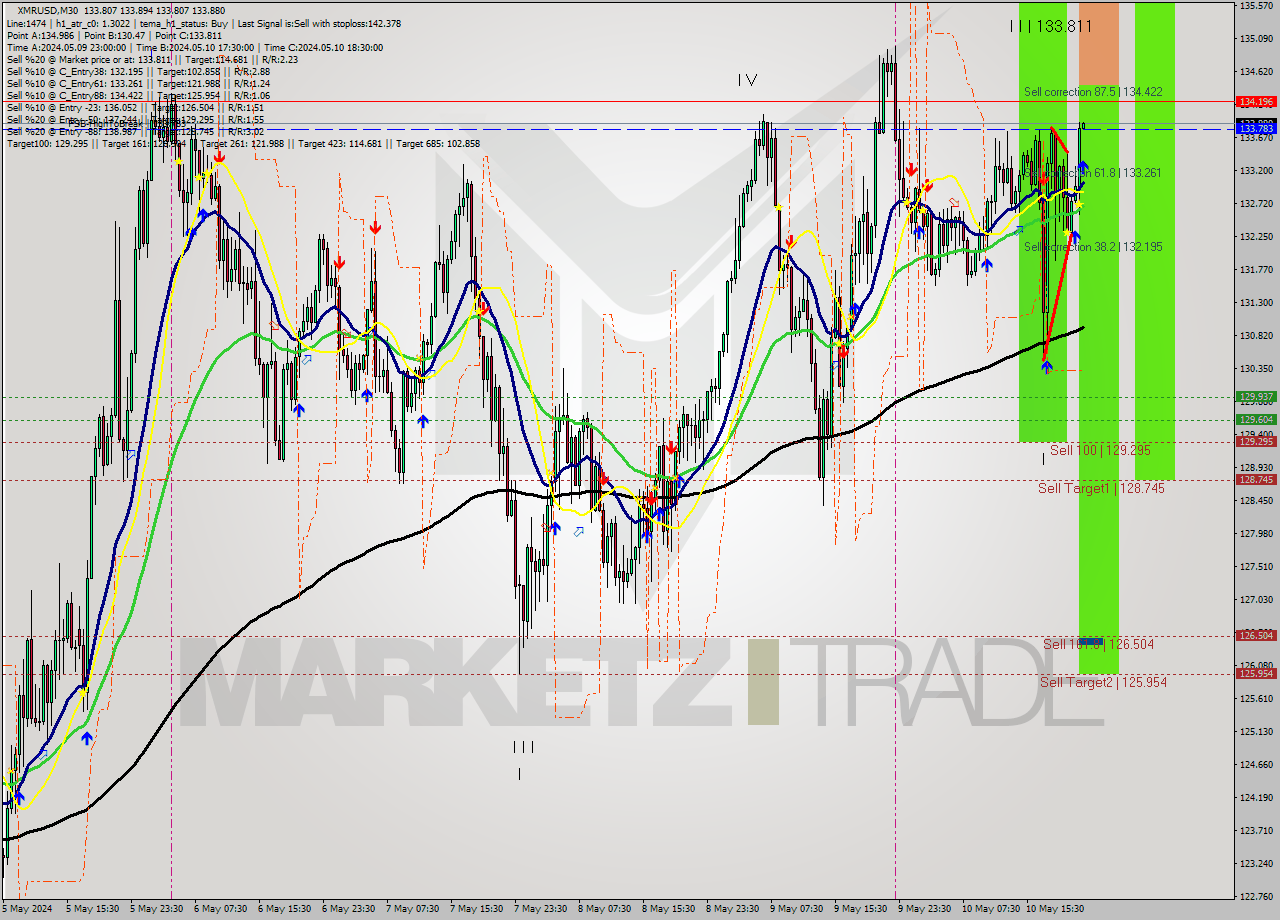Click the 127.510 price axis value
Screen dimensions: 1280x920
point(1256,567)
